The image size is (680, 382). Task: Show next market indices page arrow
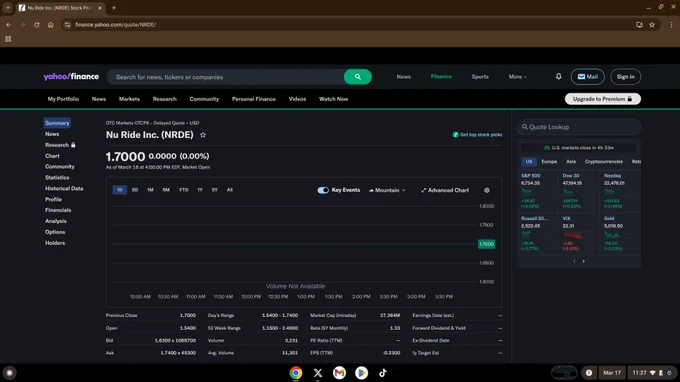pyautogui.click(x=583, y=261)
